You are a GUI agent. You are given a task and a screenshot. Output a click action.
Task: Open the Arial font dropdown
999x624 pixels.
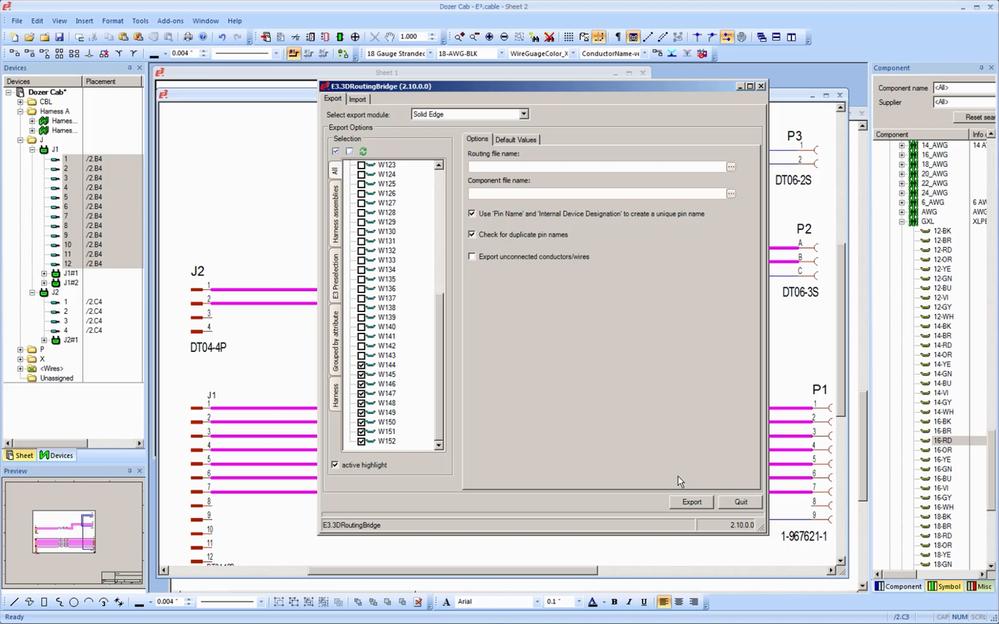536,602
